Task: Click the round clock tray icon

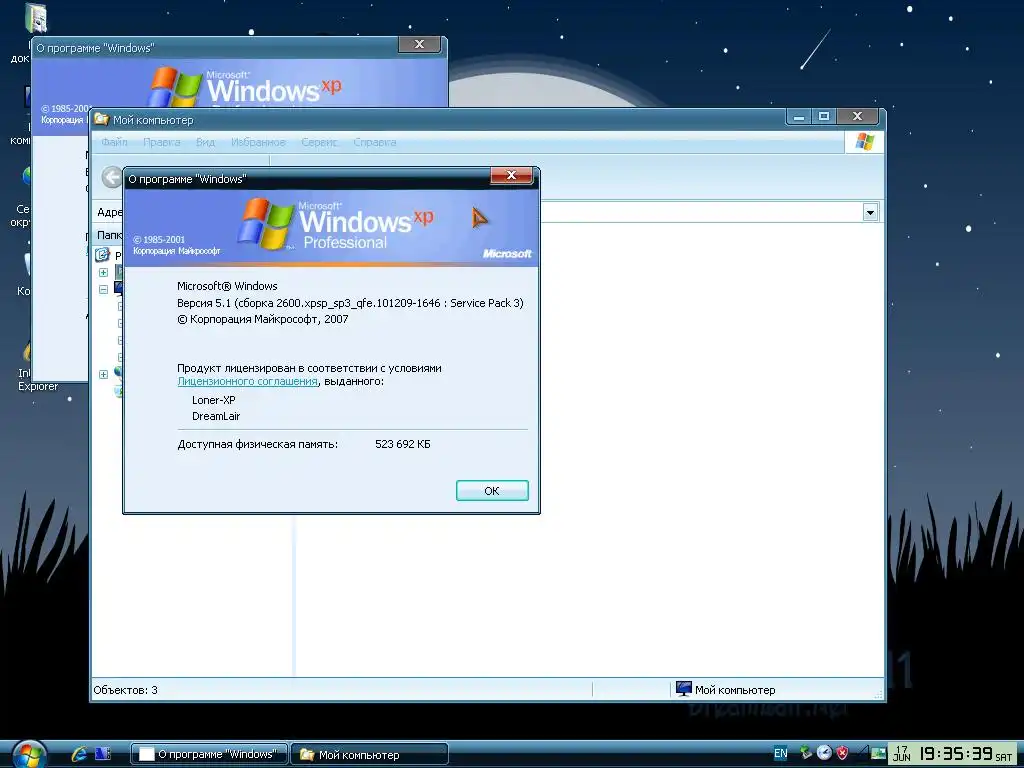Action: click(824, 753)
